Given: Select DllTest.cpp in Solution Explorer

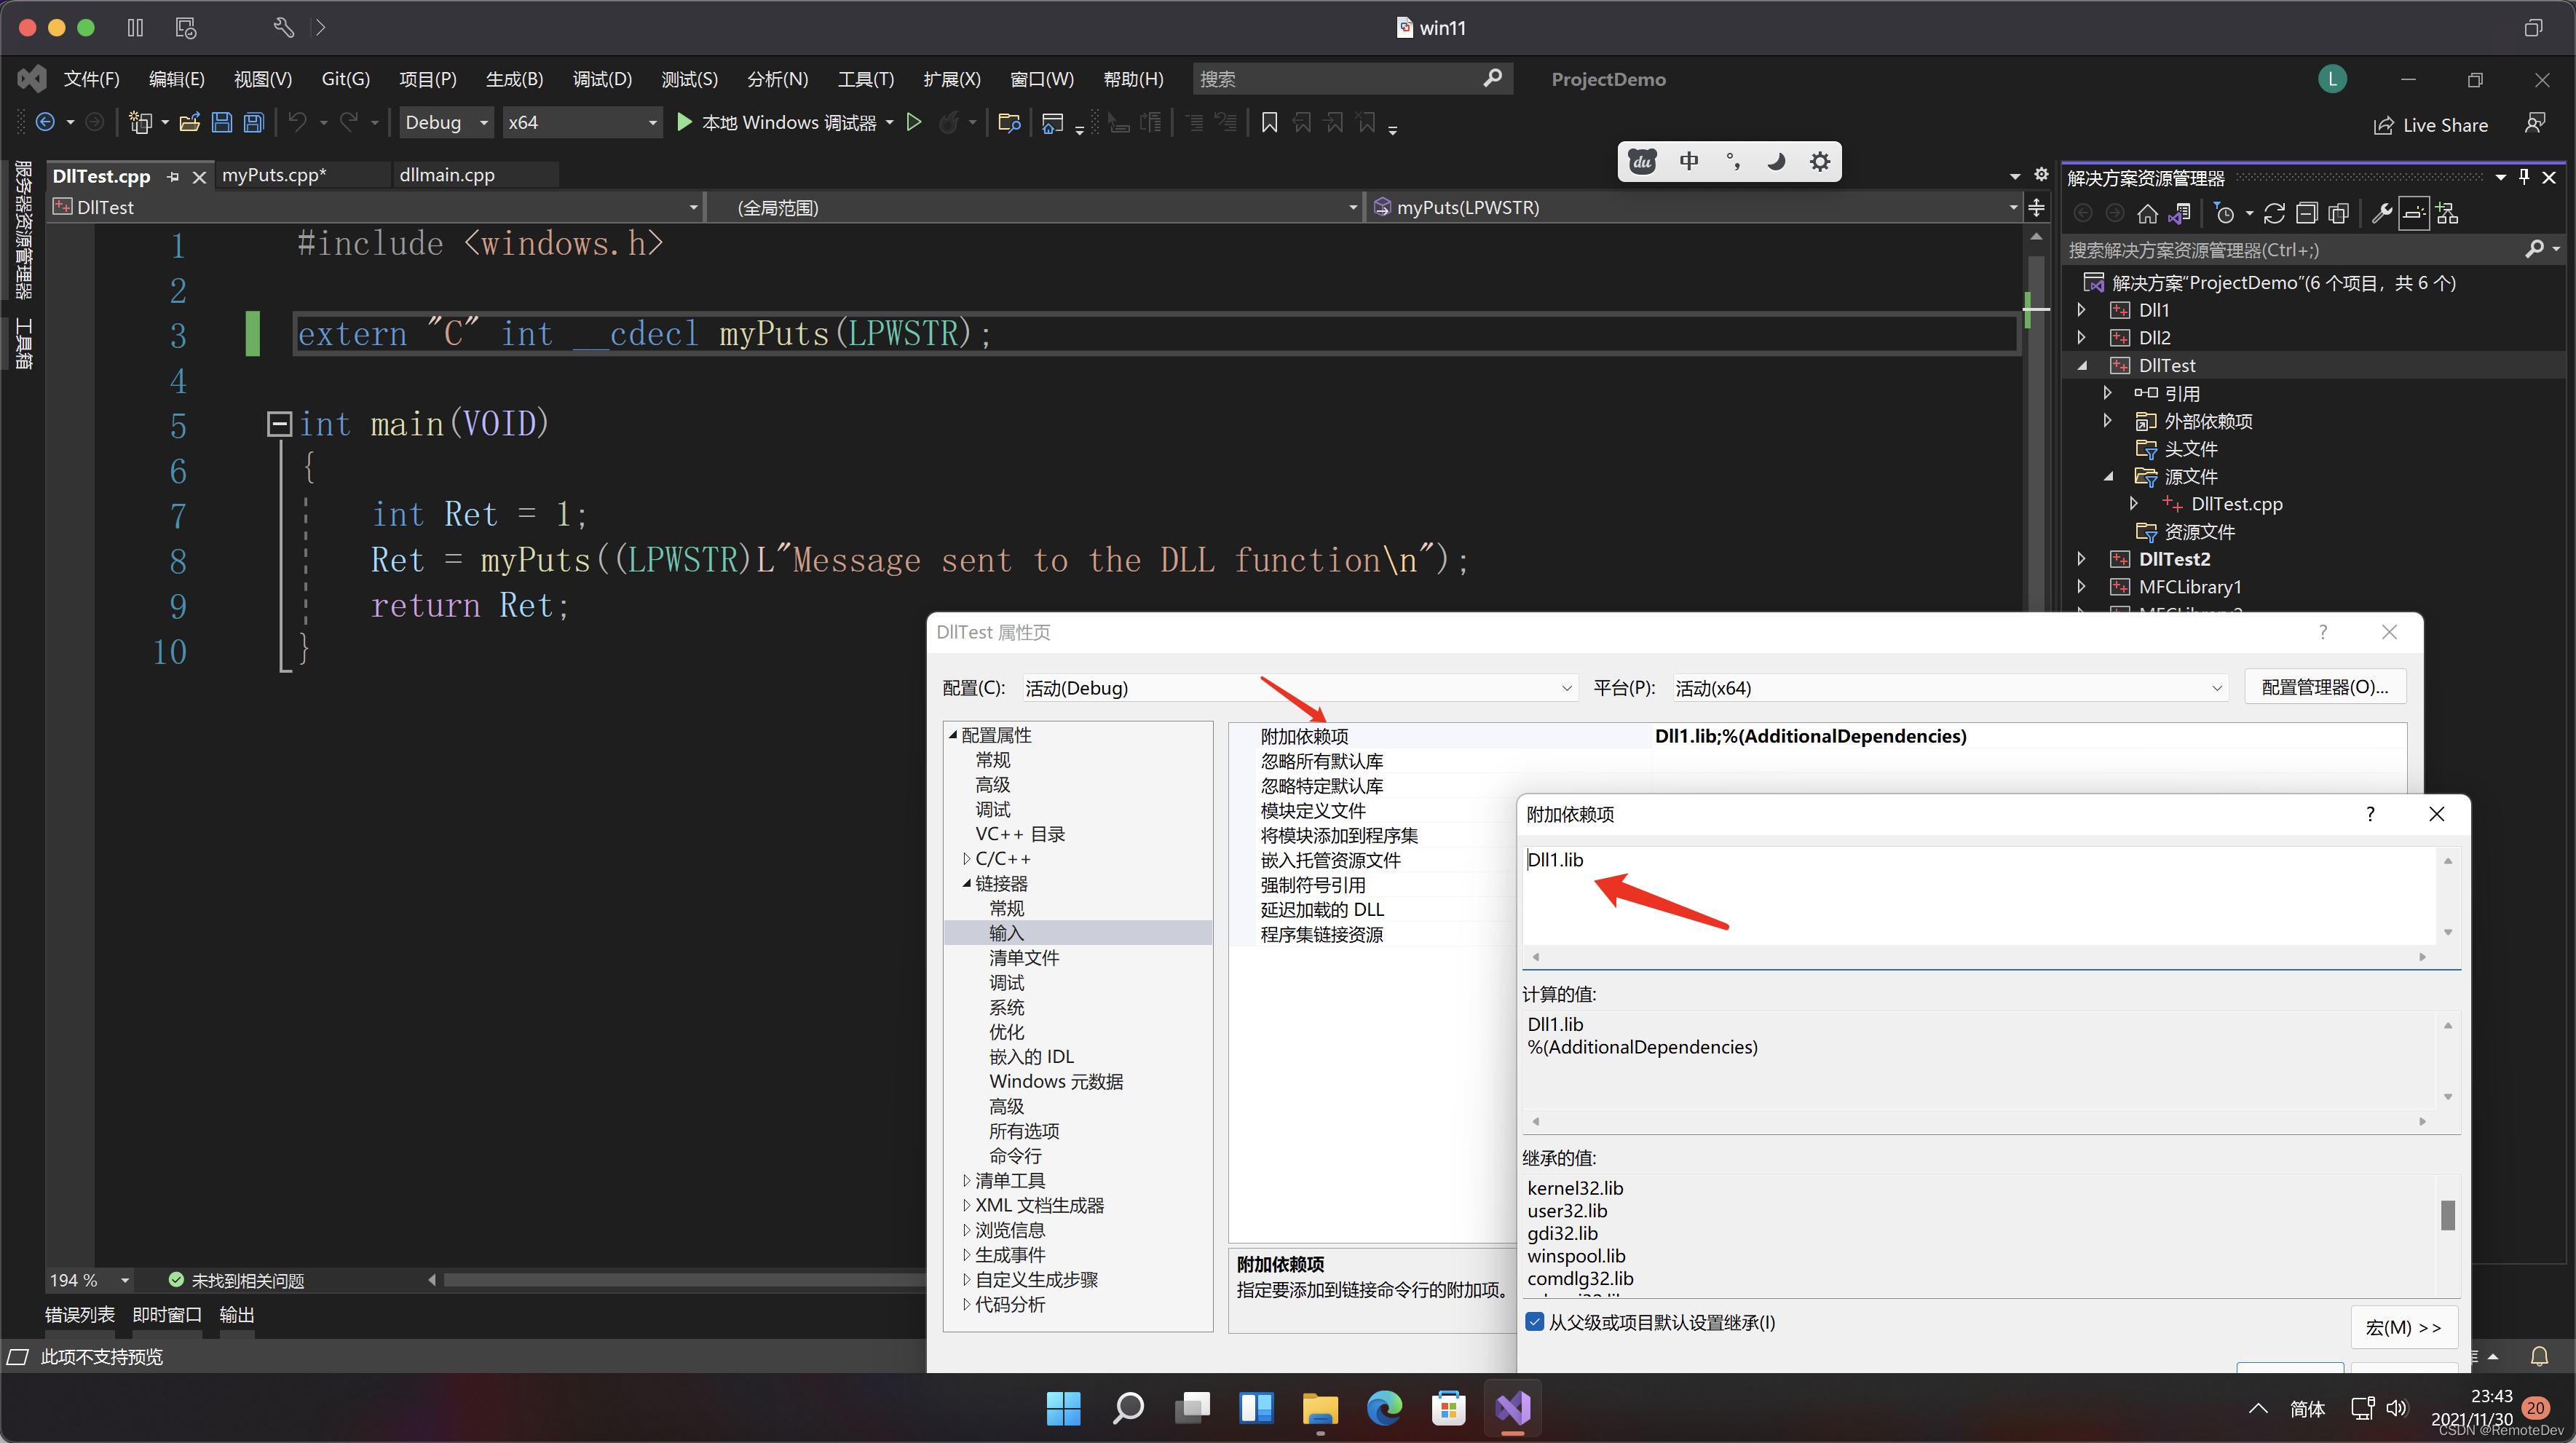Looking at the screenshot, I should pos(2236,504).
